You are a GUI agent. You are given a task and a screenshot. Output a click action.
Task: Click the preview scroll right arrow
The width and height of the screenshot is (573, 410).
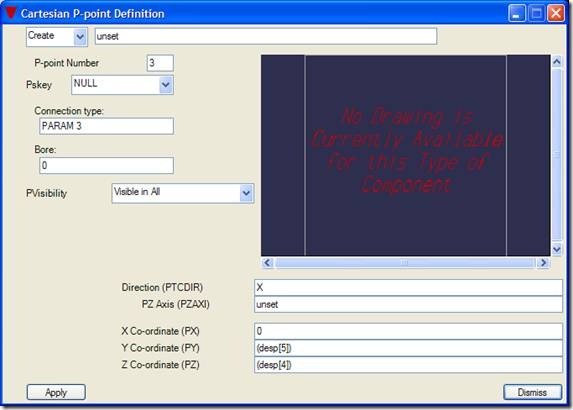click(543, 262)
